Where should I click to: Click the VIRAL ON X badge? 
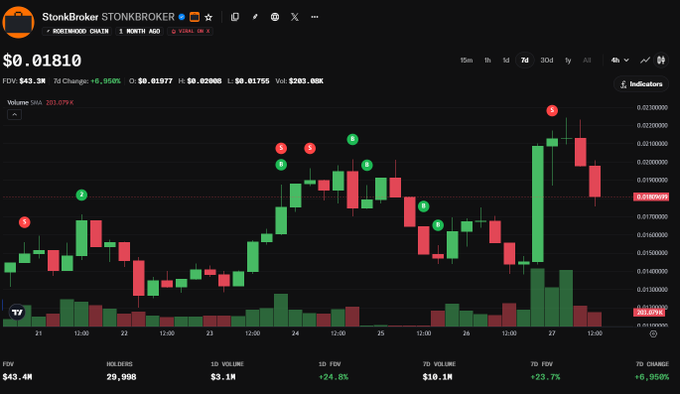190,31
